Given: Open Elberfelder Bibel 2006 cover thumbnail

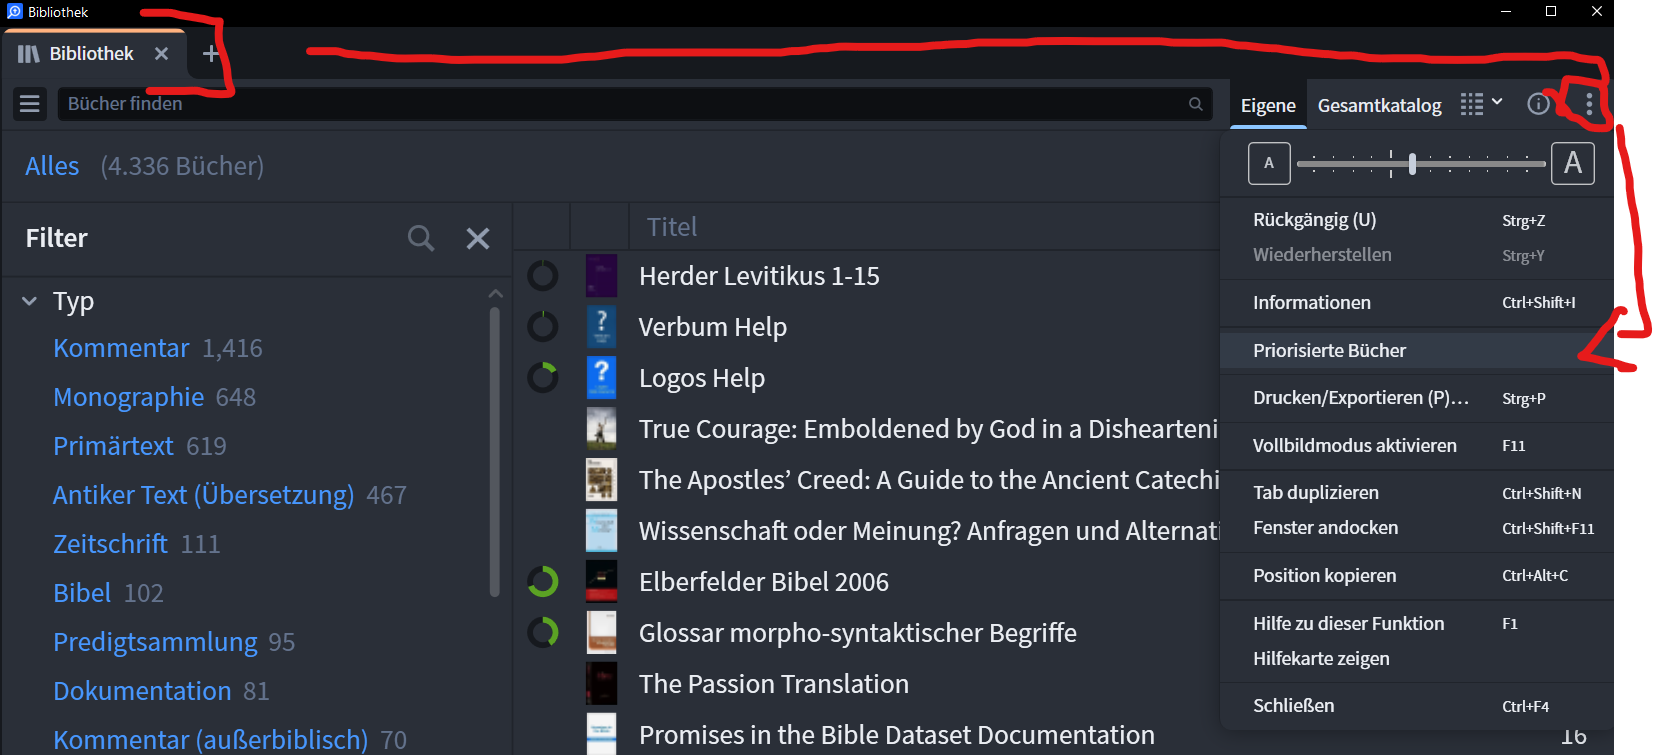Looking at the screenshot, I should [601, 581].
